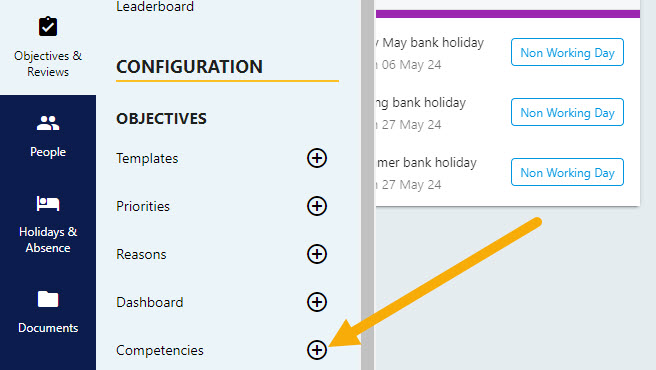Open Objectives & Reviews clipboard icon
656x370 pixels.
click(48, 27)
